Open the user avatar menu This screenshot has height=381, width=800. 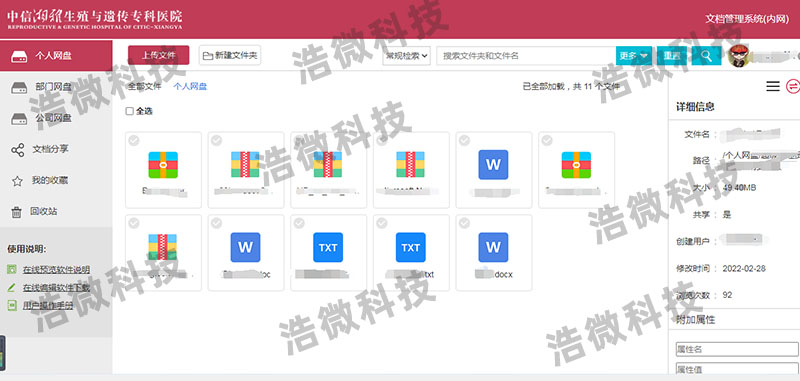[x=739, y=56]
